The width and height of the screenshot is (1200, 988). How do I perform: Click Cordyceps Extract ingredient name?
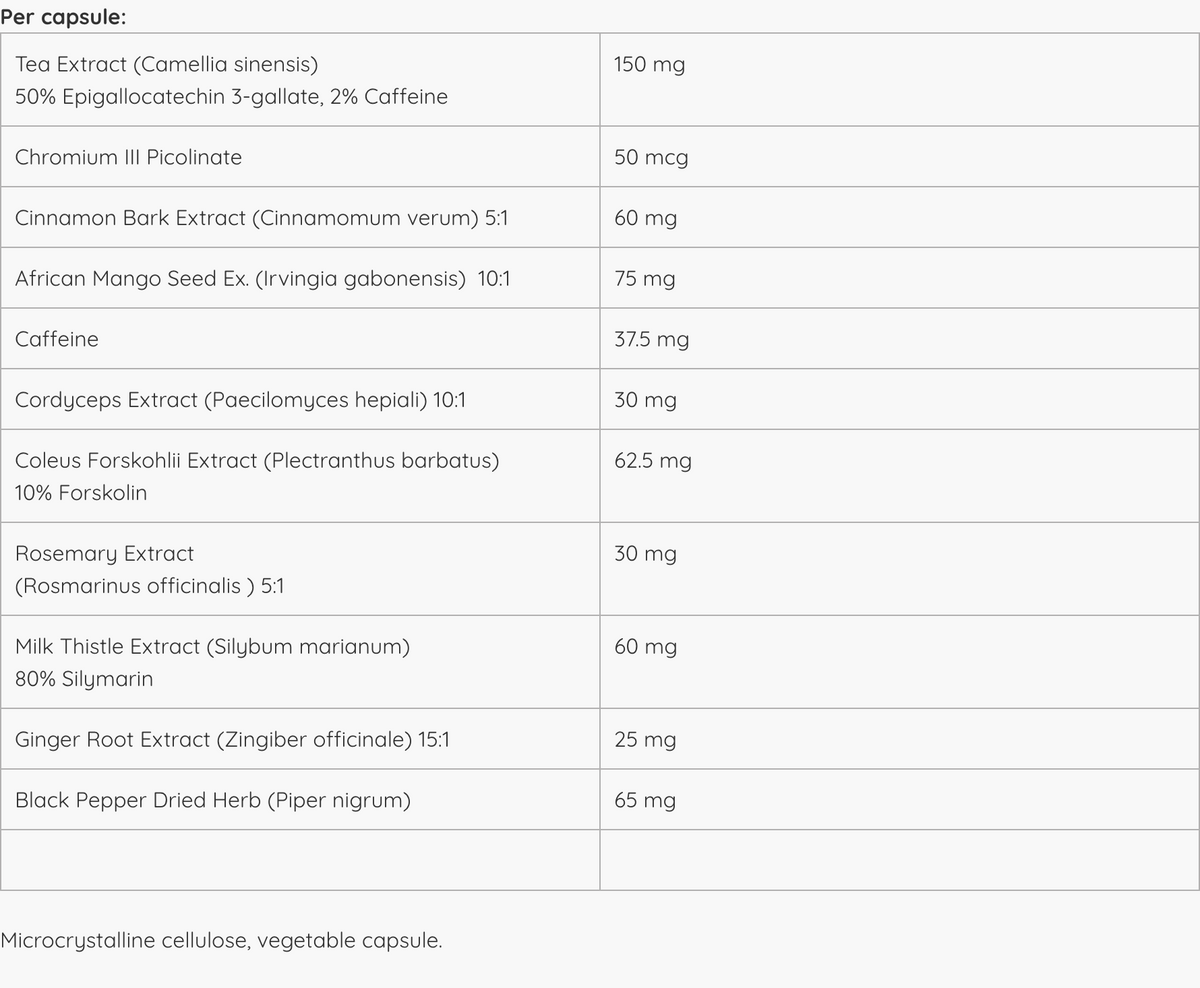240,400
